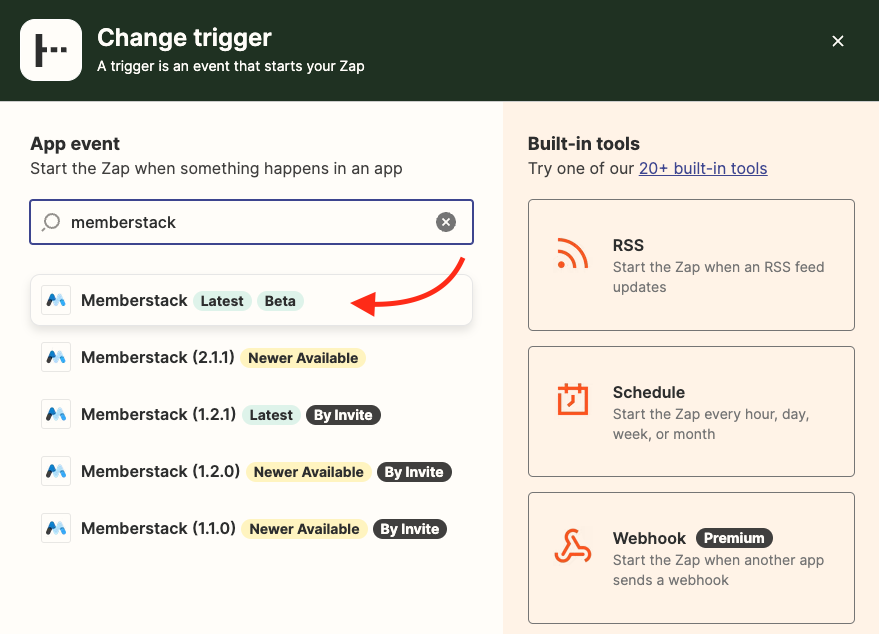Click Newer Available badge on Memberstack (2.1.1)
Screen dimensions: 879x634
pos(303,358)
